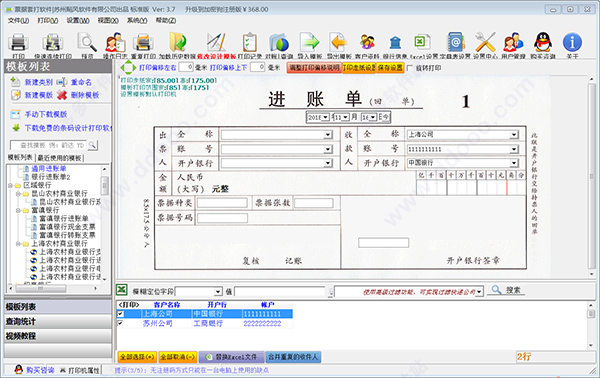Open the payee 开户银行 中国银行 dropdown
Screen dimensions: 600x378
[x=514, y=163]
